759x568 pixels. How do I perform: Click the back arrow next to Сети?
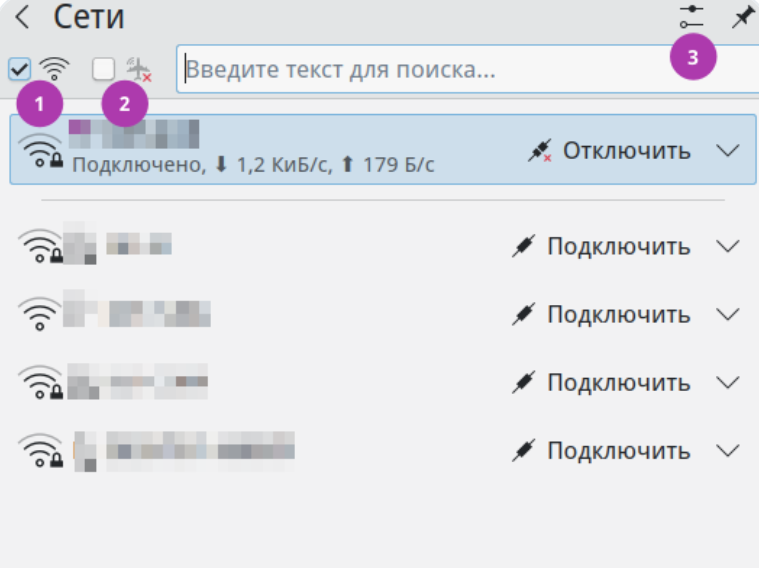tap(22, 17)
